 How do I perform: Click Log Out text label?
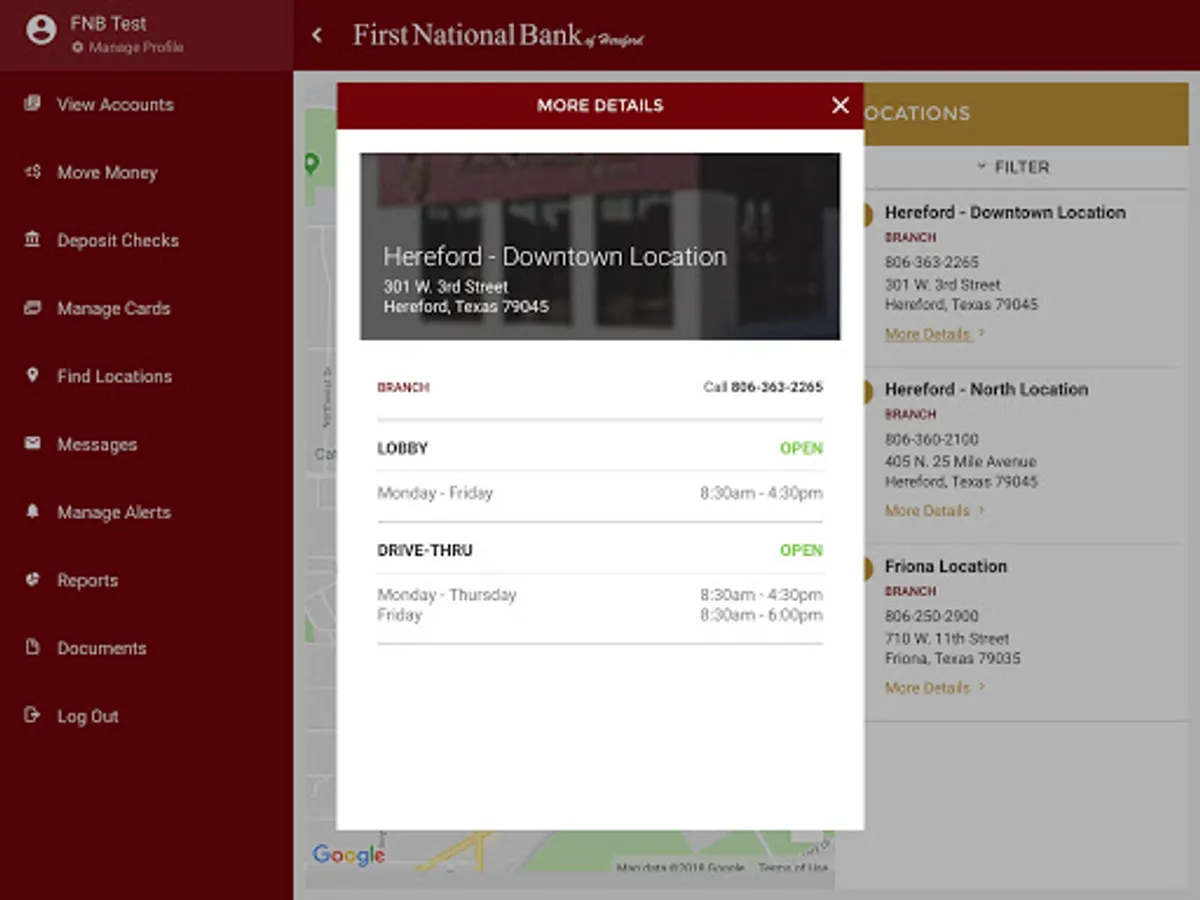click(x=88, y=716)
